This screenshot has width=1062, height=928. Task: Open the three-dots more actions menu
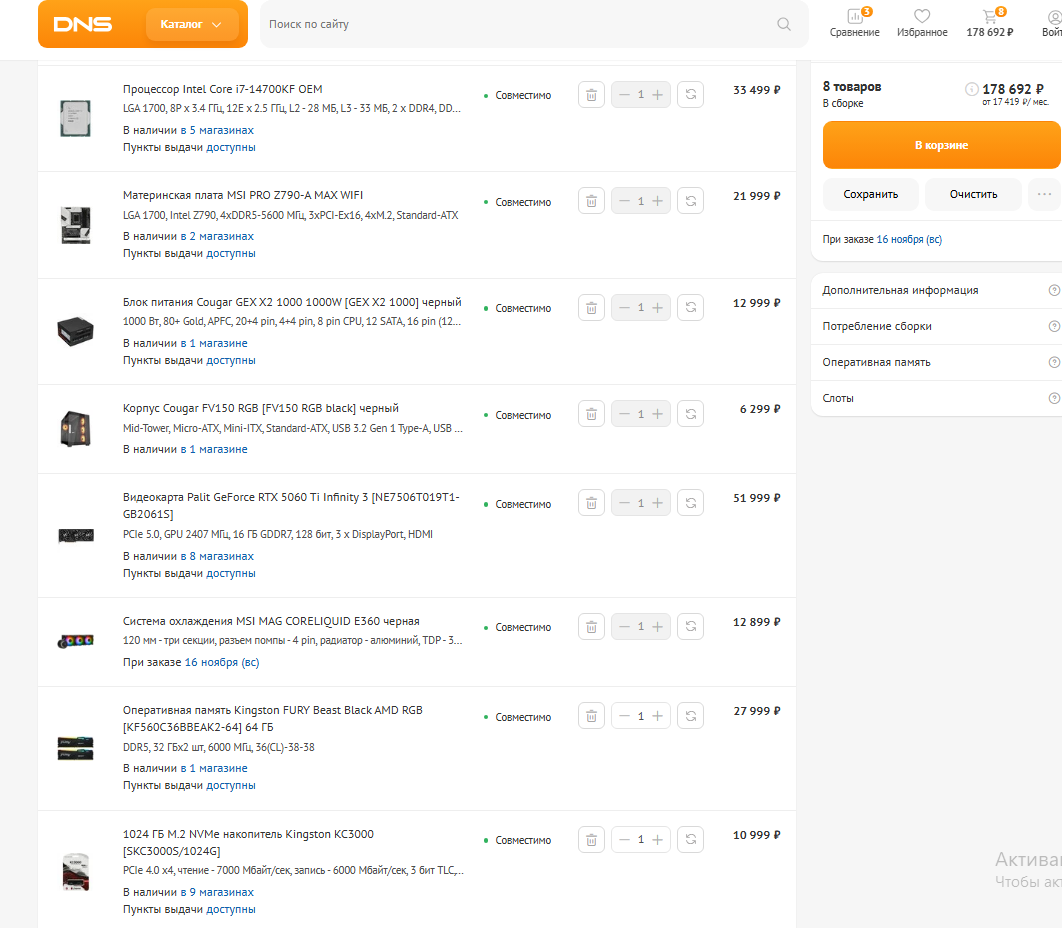[x=1044, y=194]
